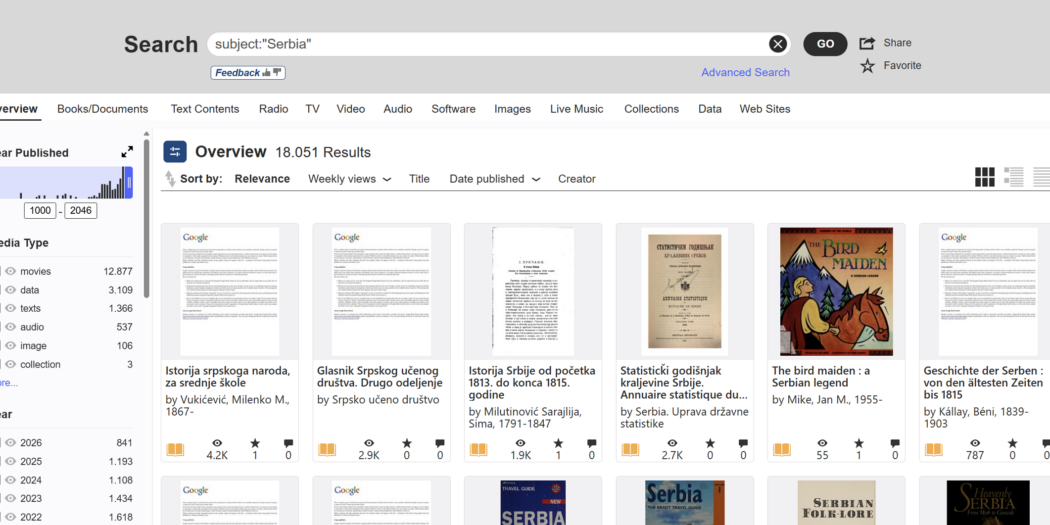Open the Advanced Search link
This screenshot has height=525, width=1050.
pos(745,73)
